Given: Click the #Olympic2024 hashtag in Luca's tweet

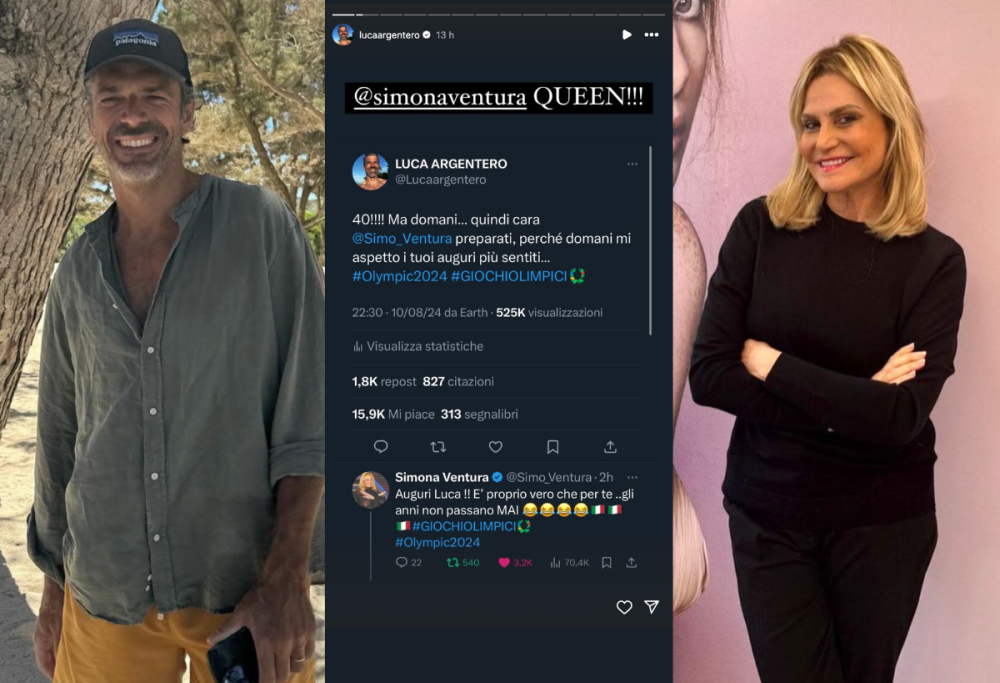Looking at the screenshot, I should click(399, 276).
